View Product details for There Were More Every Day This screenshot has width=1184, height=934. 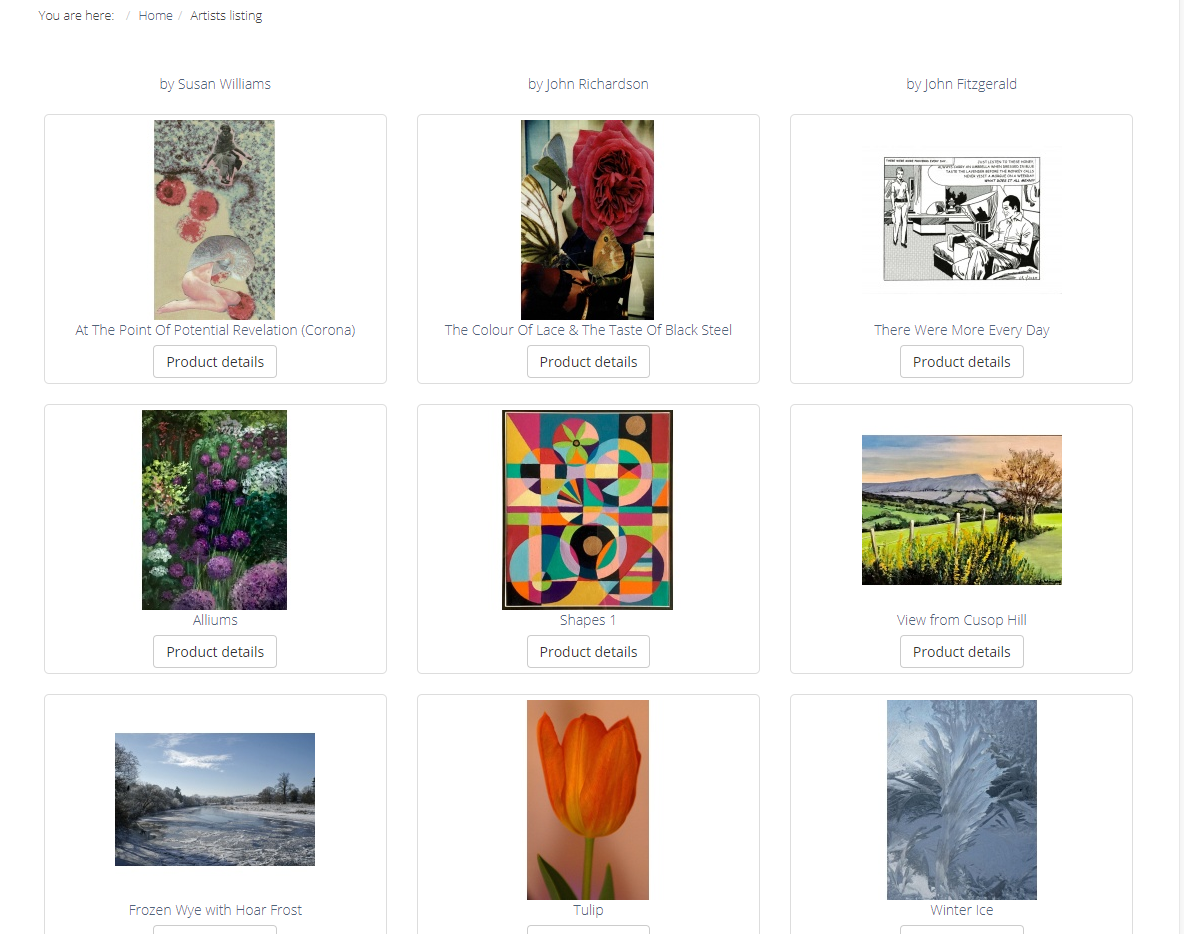click(961, 362)
